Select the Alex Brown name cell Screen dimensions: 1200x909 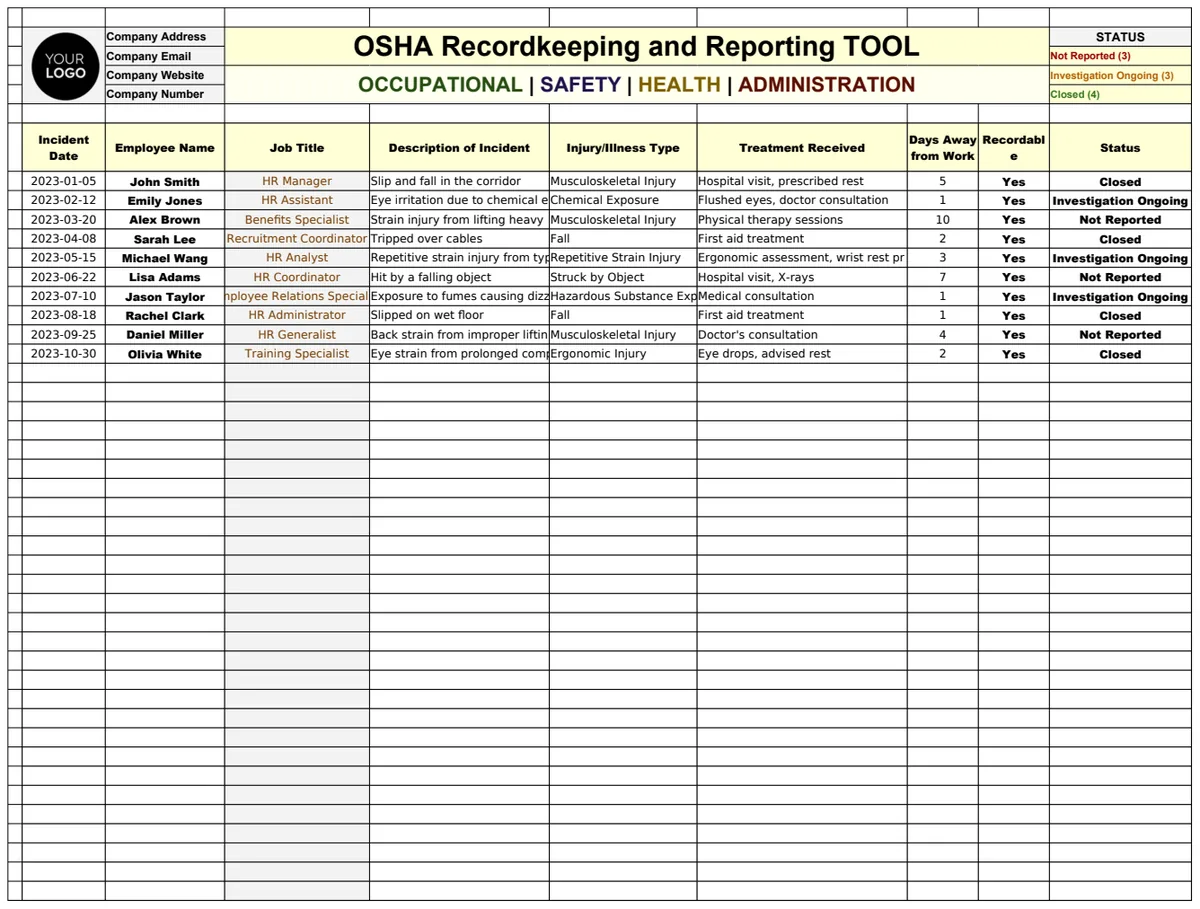pyautogui.click(x=165, y=220)
